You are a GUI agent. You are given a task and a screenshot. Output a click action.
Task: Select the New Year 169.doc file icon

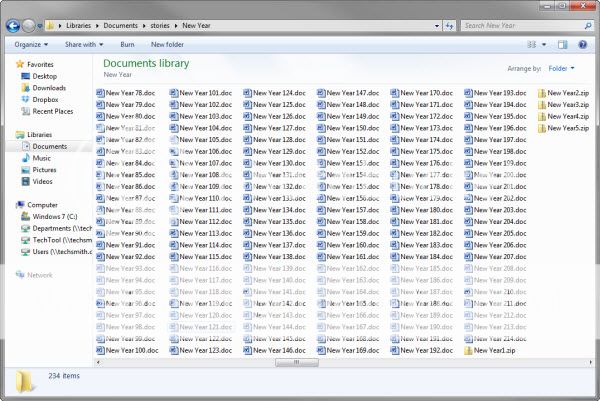pos(321,350)
